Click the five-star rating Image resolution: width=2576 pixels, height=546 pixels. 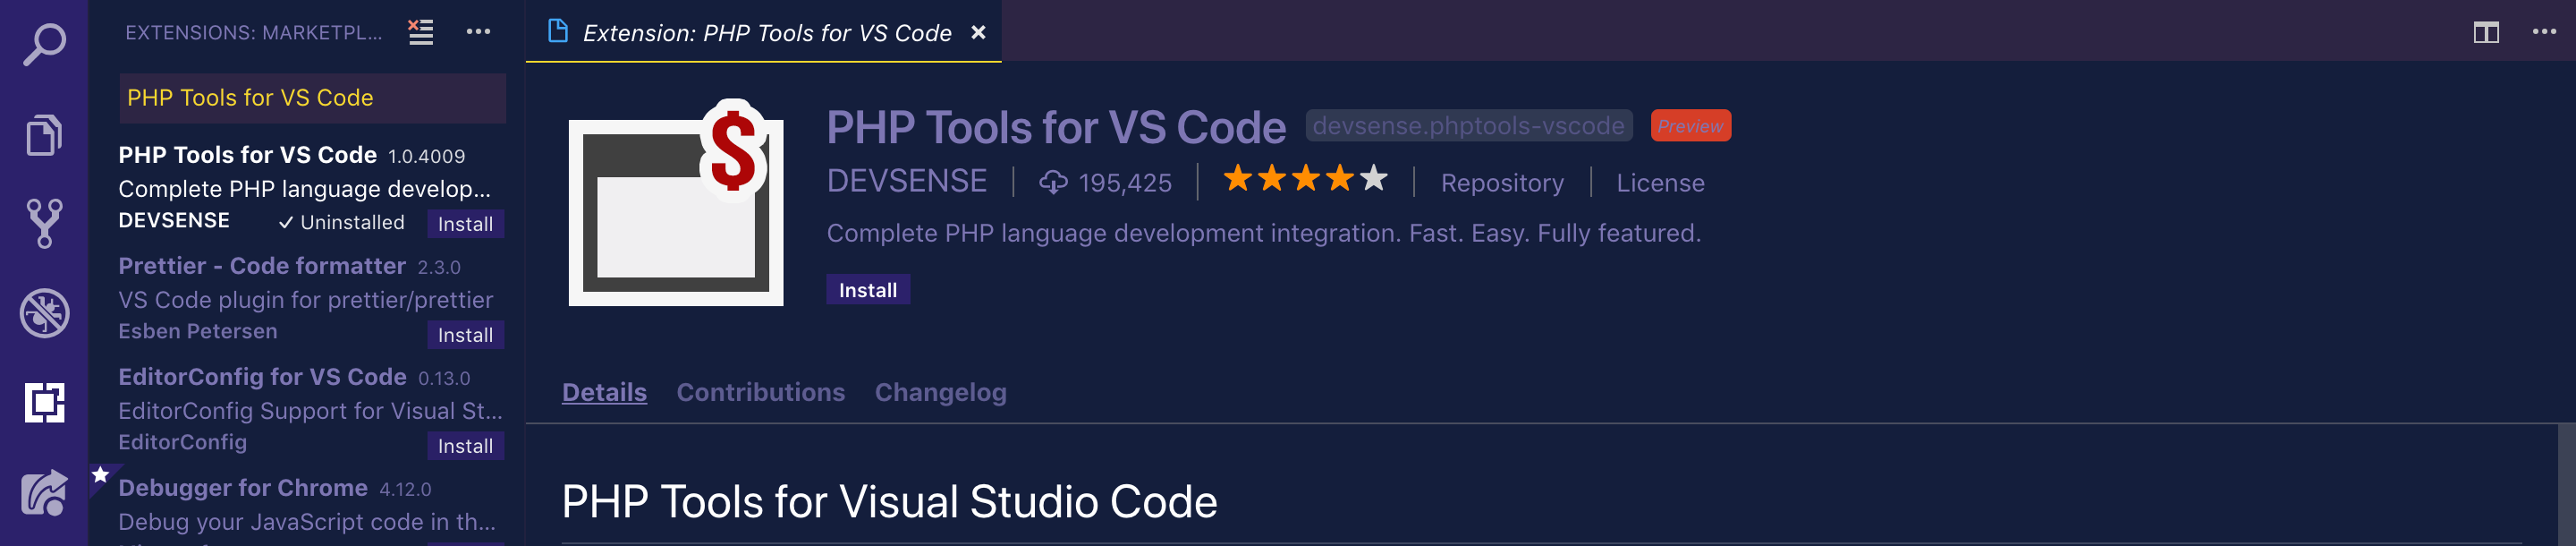coord(1305,179)
